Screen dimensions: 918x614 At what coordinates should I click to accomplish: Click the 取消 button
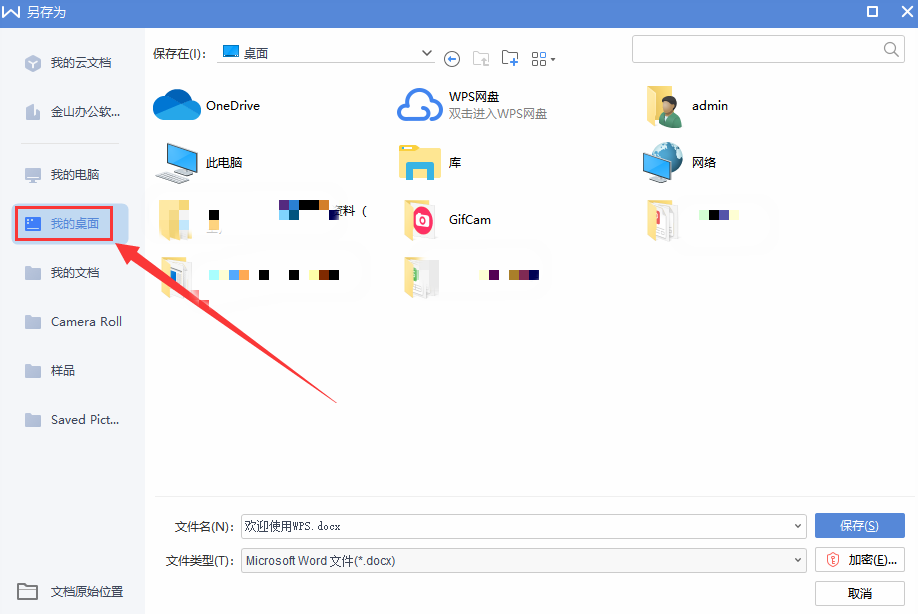coord(859,594)
